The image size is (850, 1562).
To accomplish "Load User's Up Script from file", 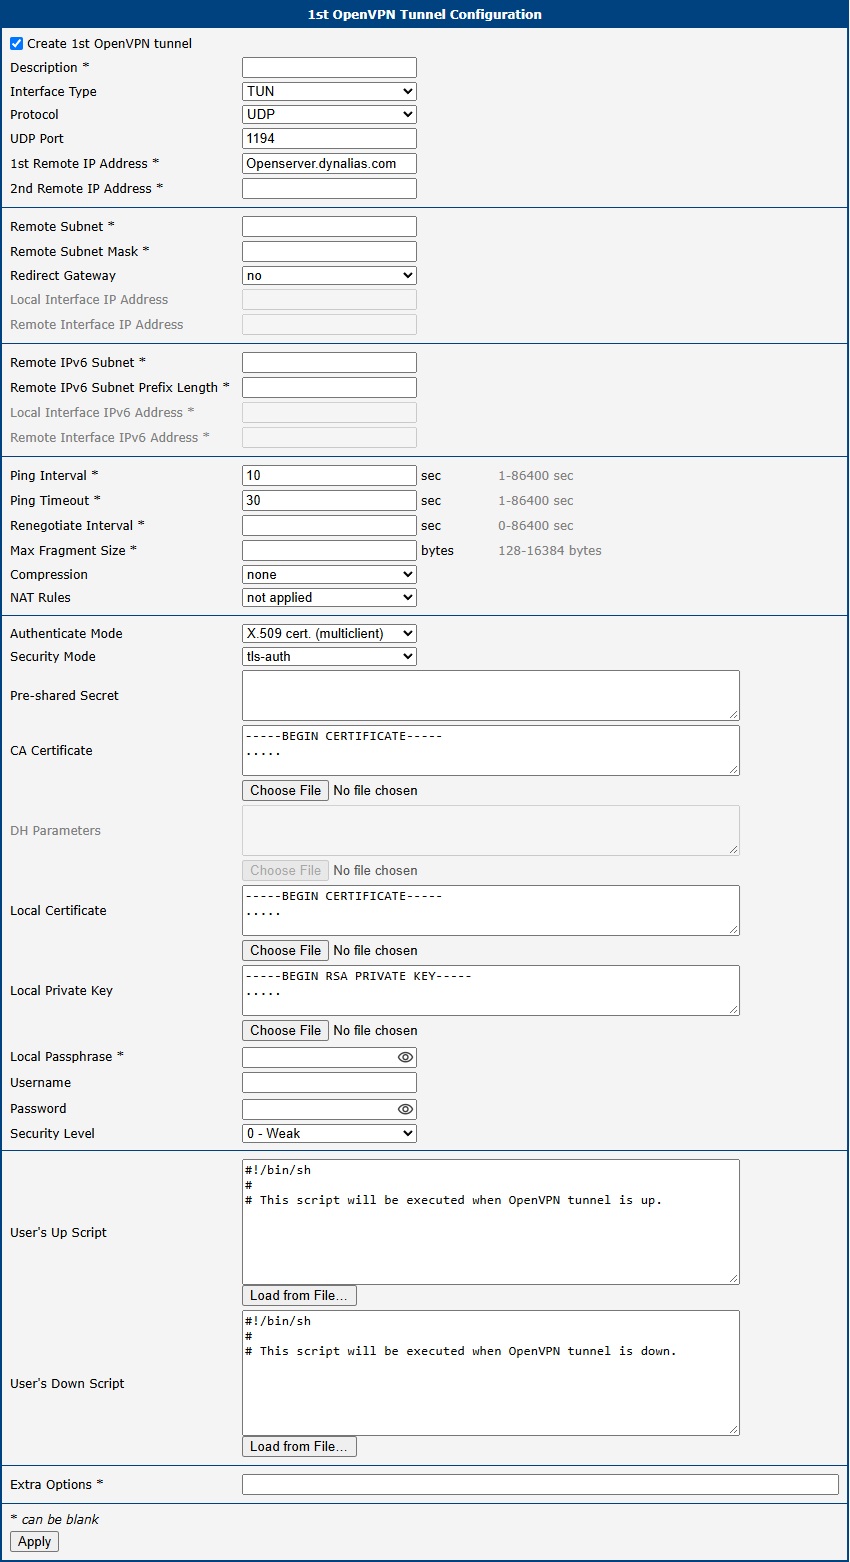I will pyautogui.click(x=299, y=1295).
